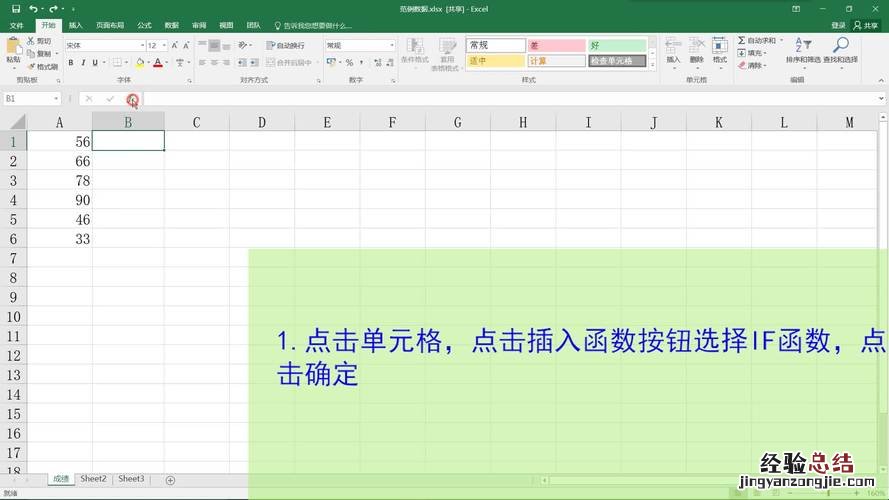Toggle Italic formatting
The height and width of the screenshot is (500, 889).
(x=83, y=62)
